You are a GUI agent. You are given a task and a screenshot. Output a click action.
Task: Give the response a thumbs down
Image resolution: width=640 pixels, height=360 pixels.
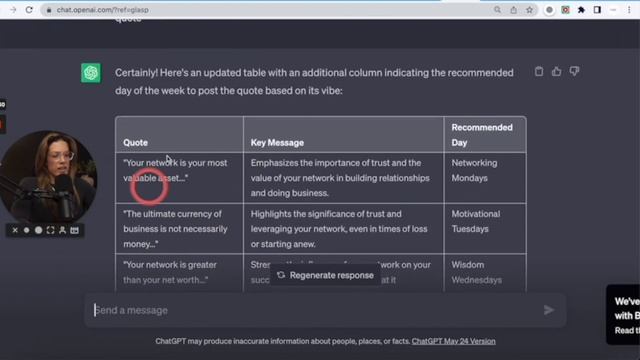pos(574,71)
